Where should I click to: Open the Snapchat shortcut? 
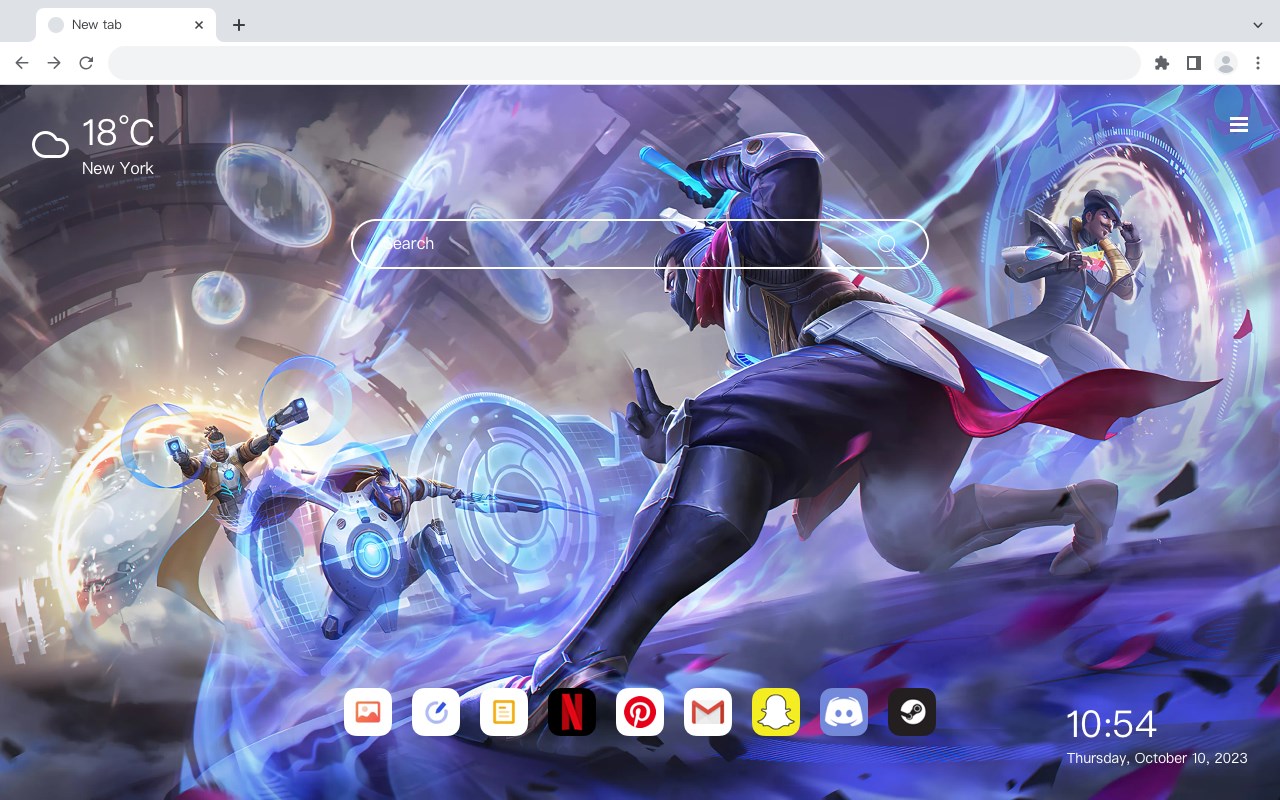click(776, 712)
